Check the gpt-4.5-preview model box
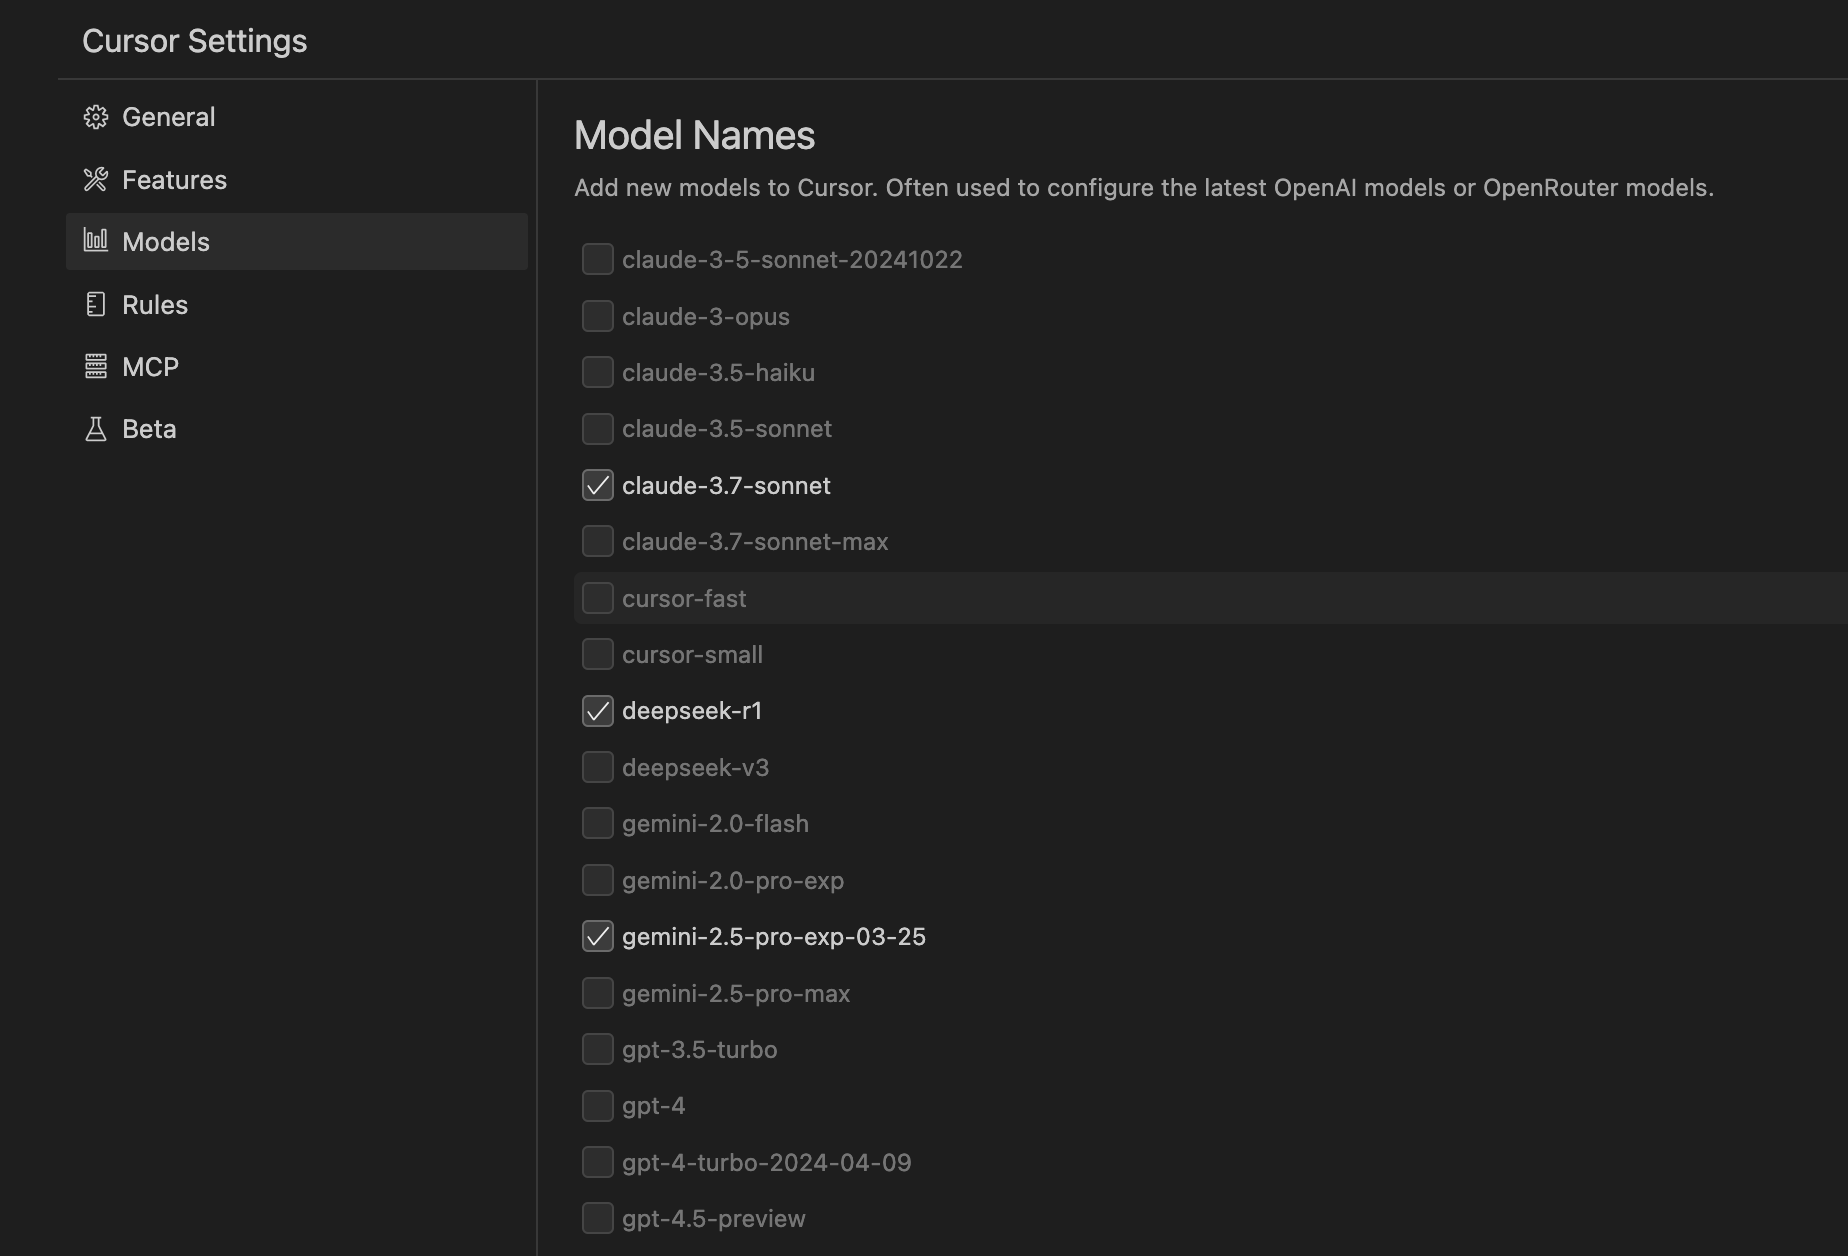This screenshot has height=1256, width=1848. pos(598,1218)
